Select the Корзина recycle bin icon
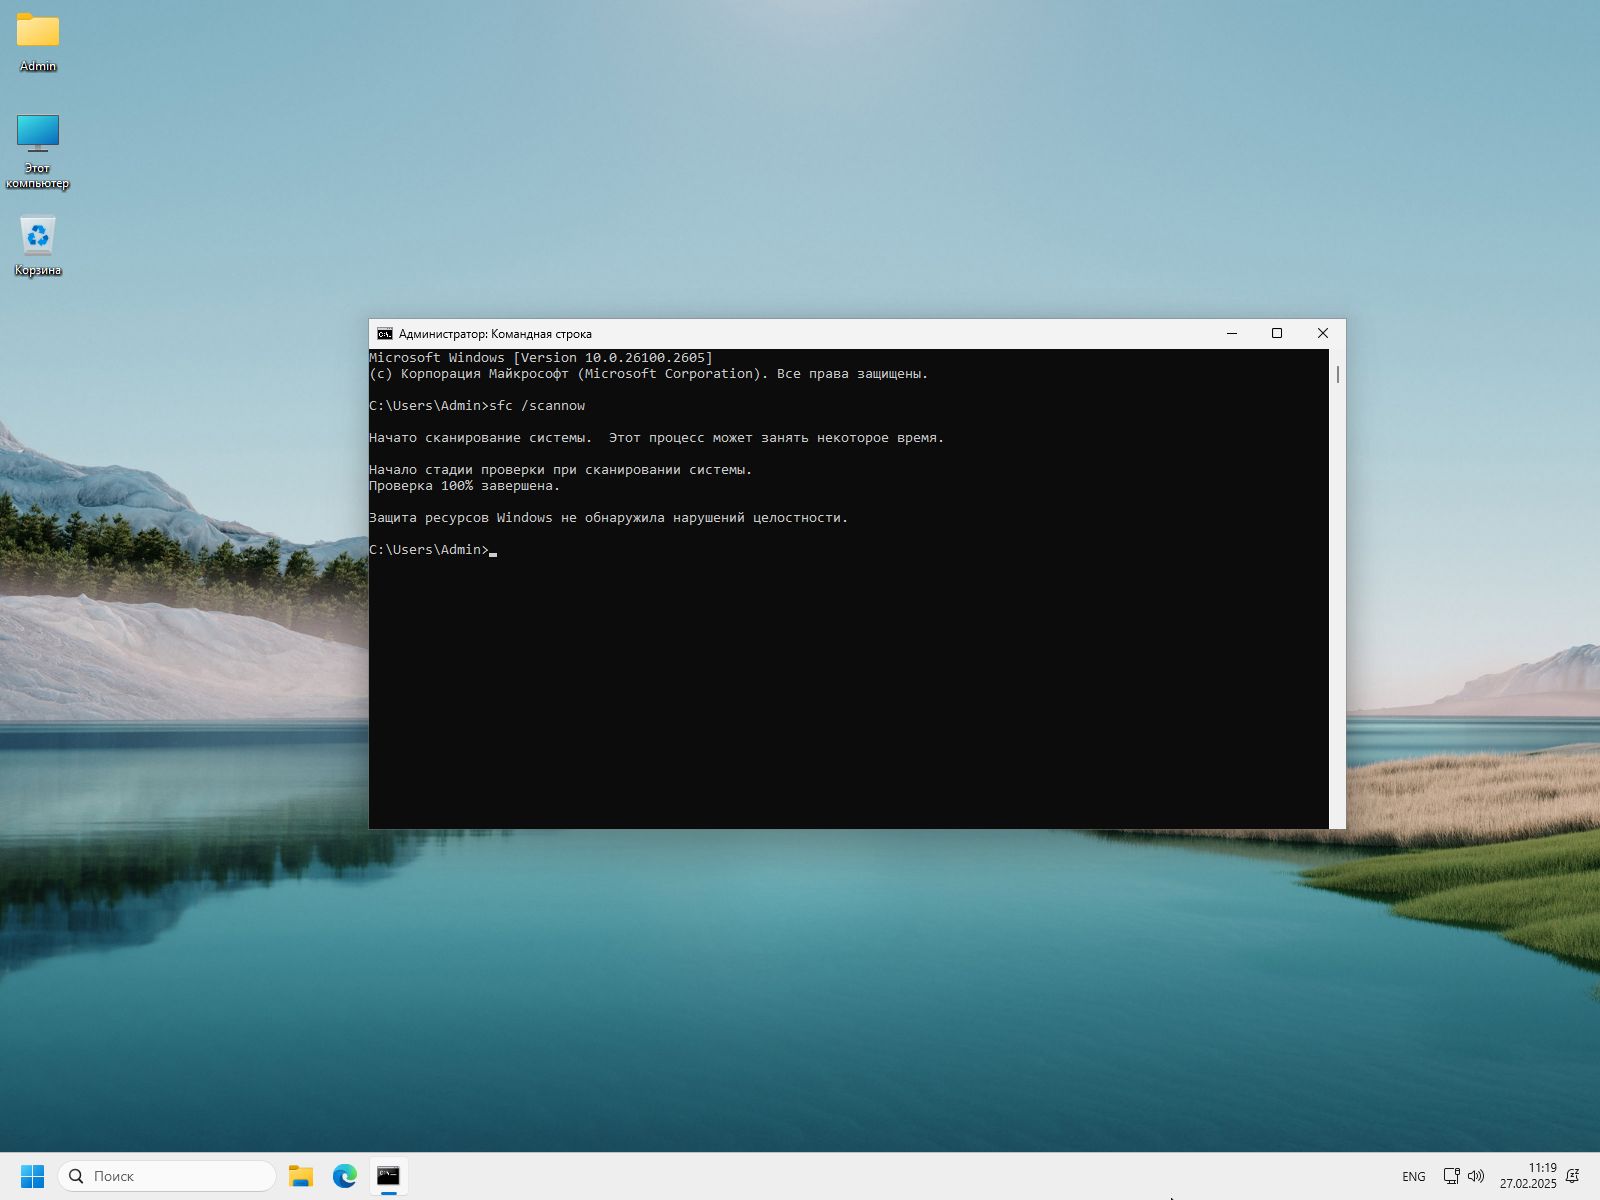Screen dimensions: 1600x1200 coord(38,246)
